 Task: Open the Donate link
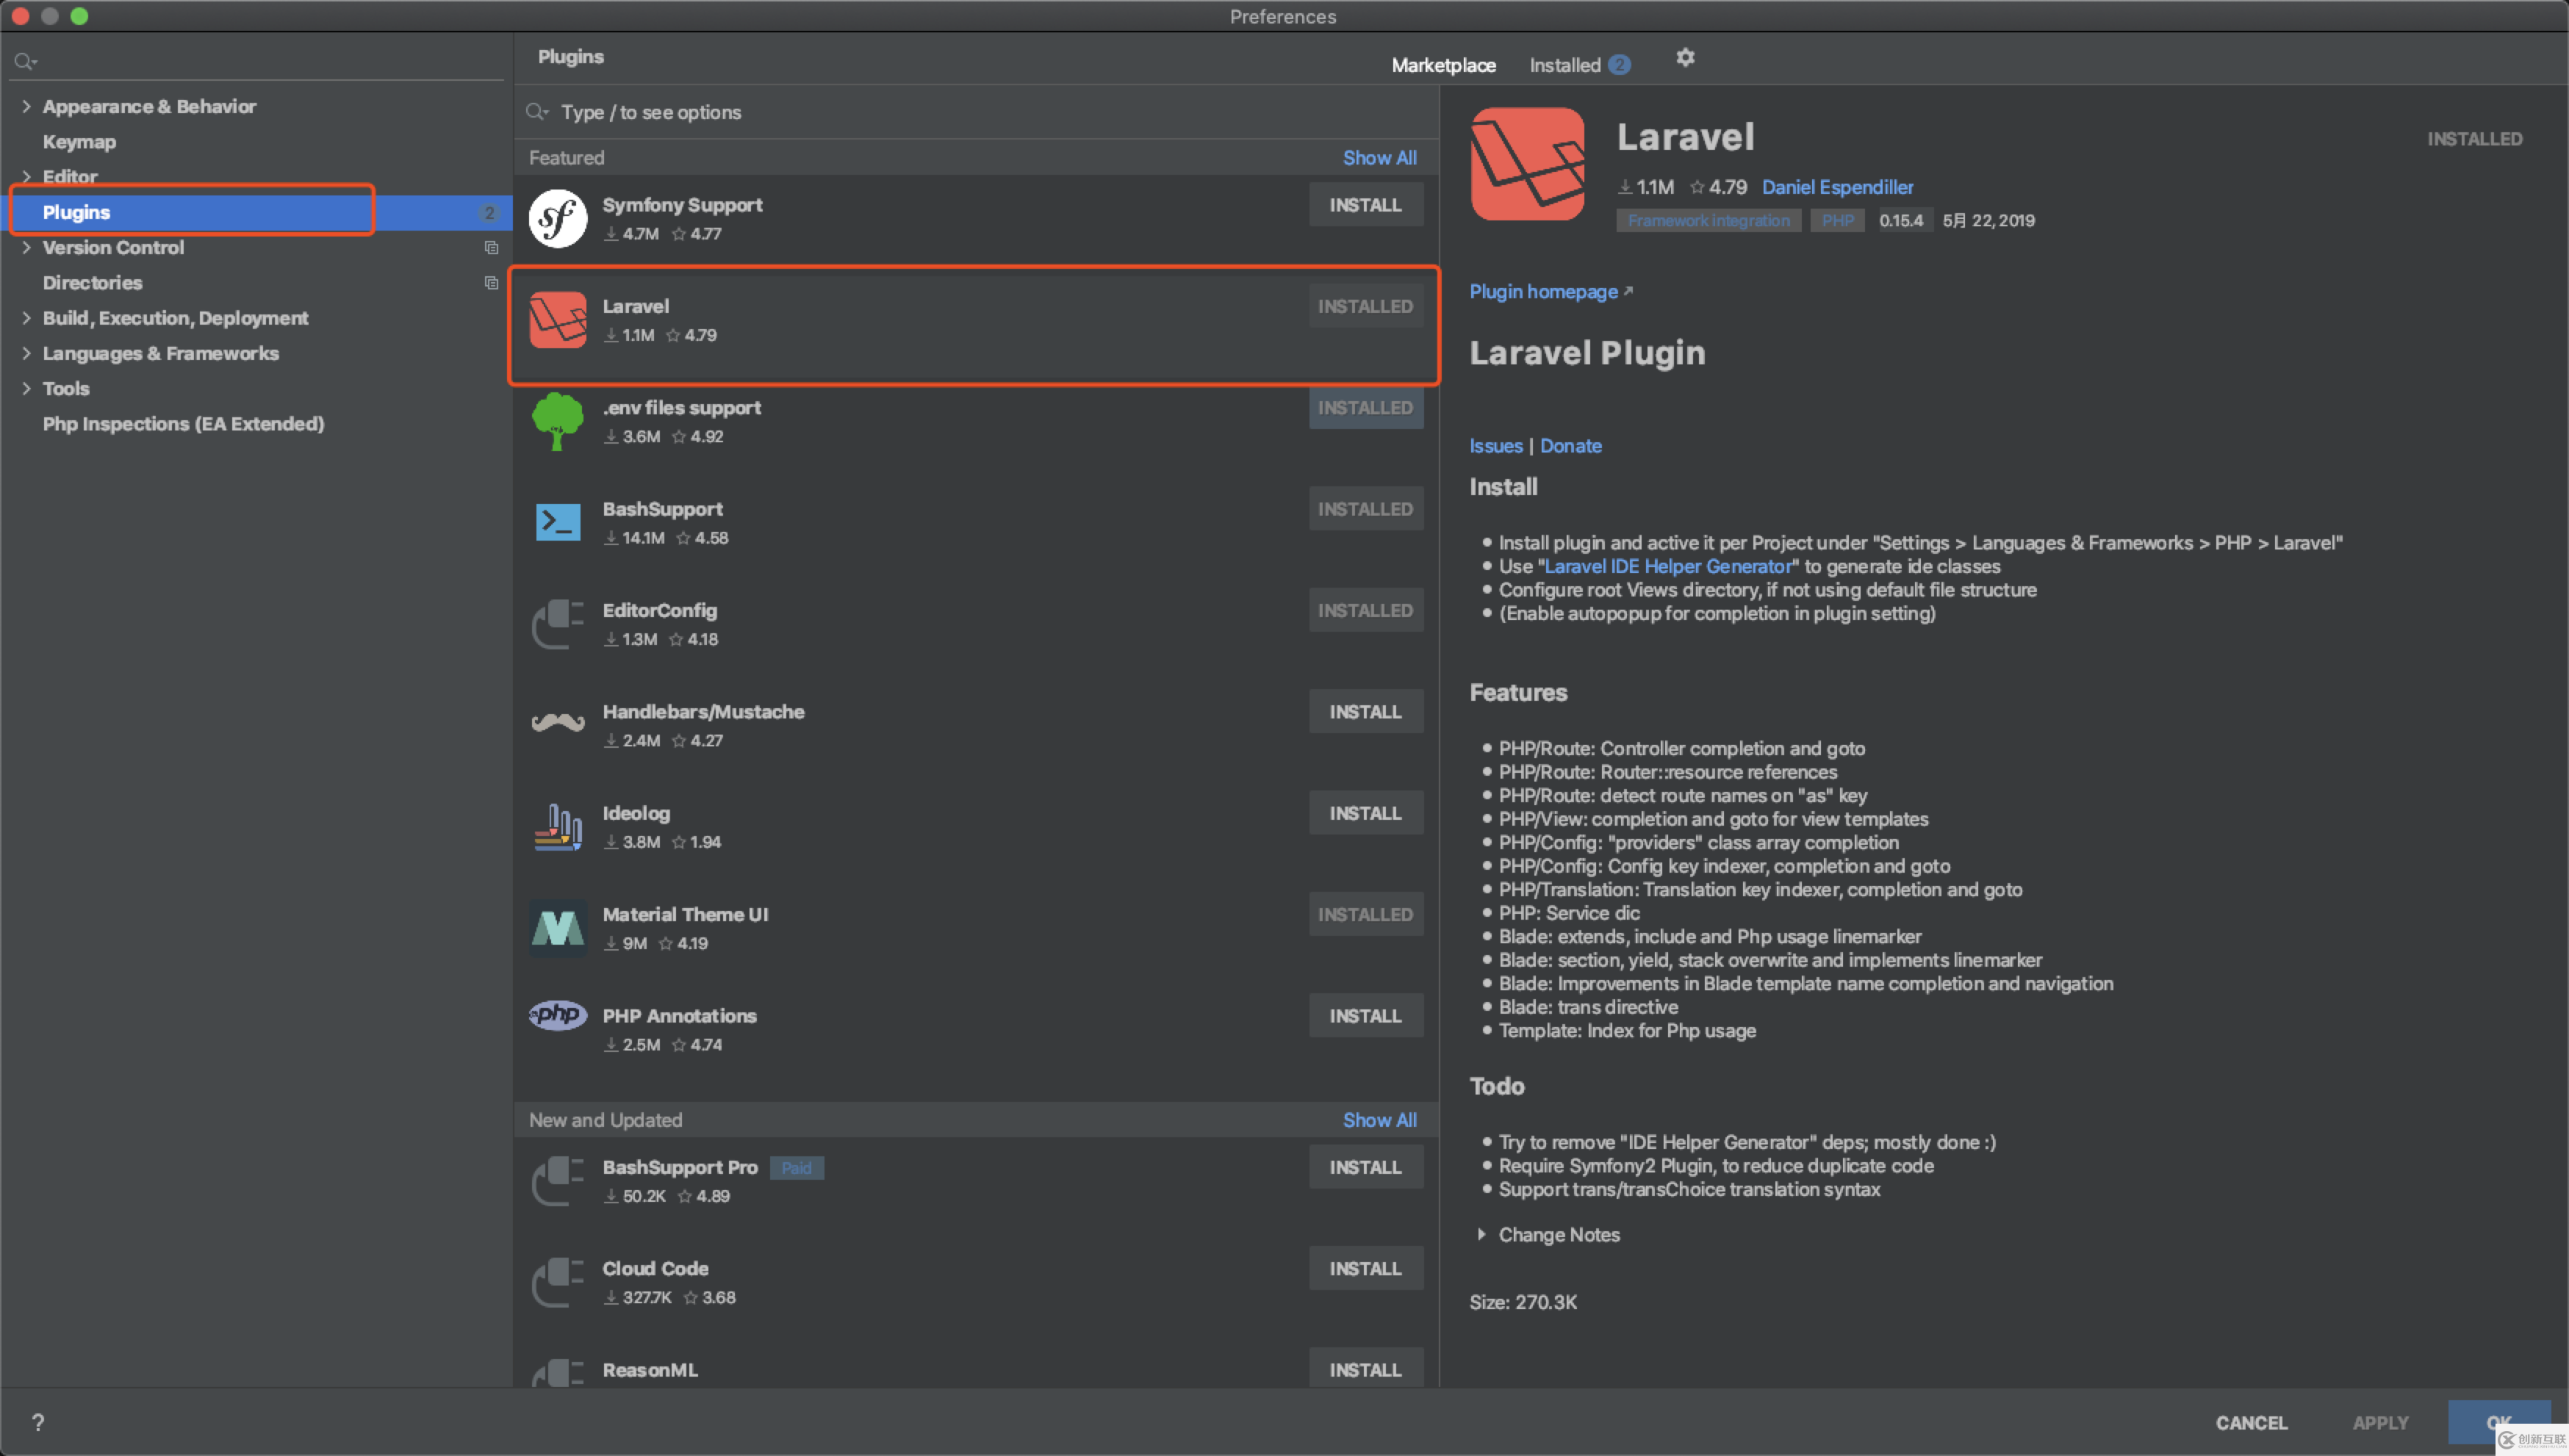[1570, 446]
